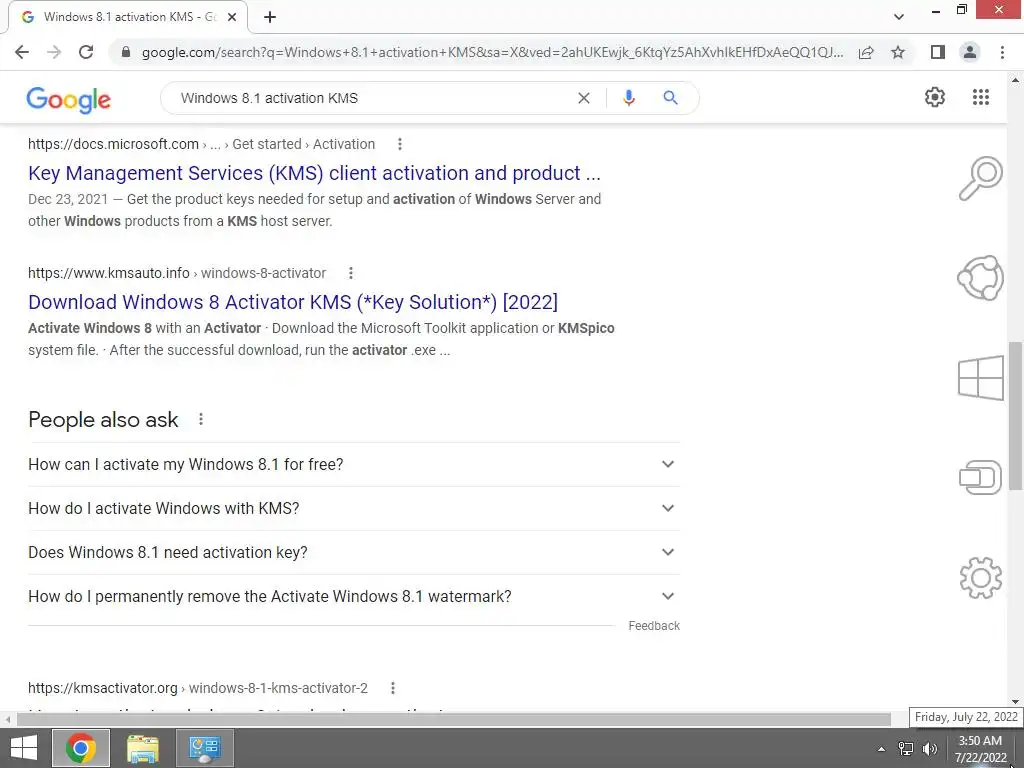Close the Windows 8.1 activation KMS tab
The width and height of the screenshot is (1024, 768).
coord(232,17)
